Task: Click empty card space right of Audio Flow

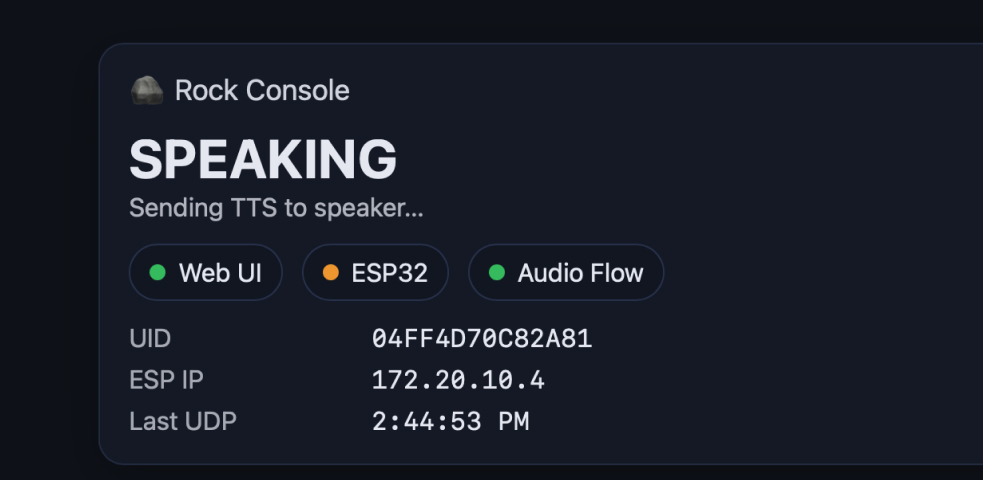Action: tap(820, 273)
